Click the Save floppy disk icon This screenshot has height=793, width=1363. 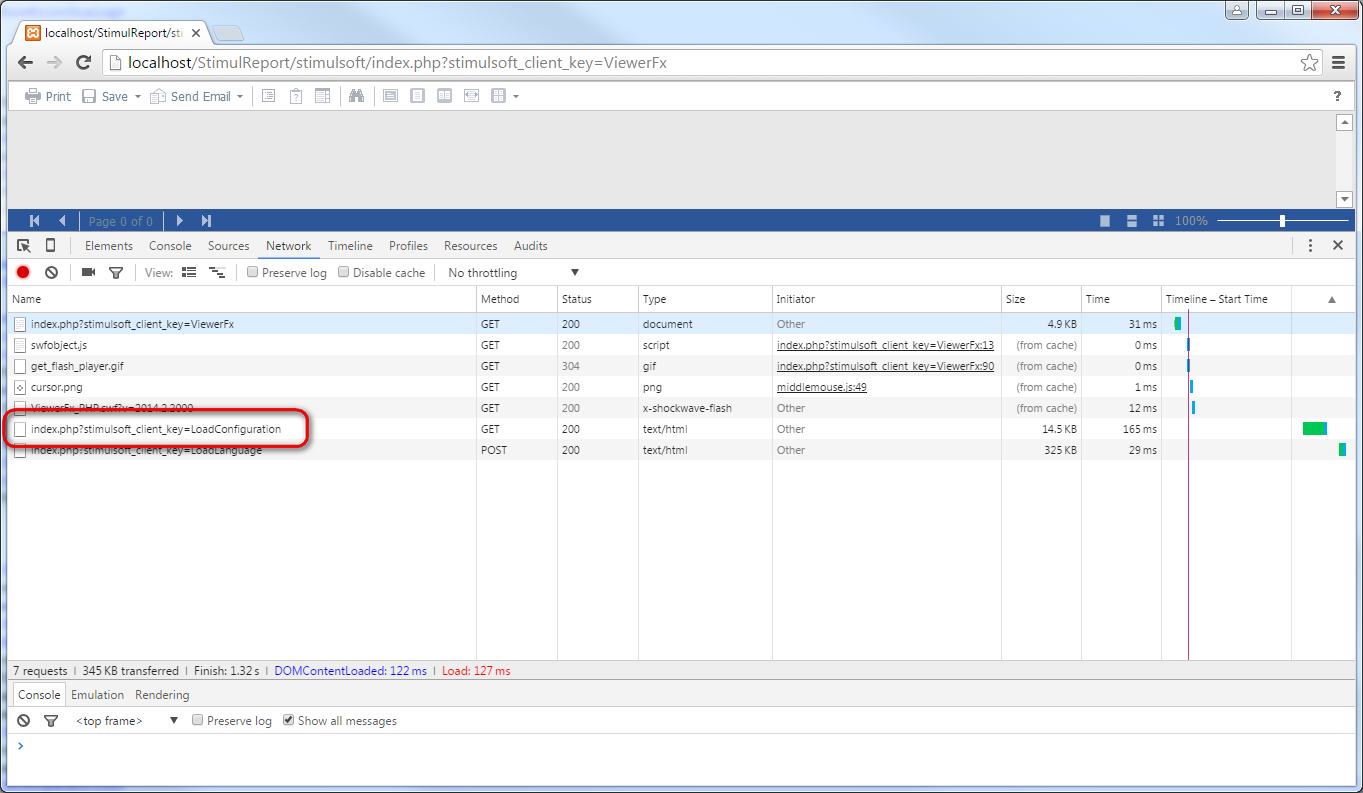pos(89,96)
